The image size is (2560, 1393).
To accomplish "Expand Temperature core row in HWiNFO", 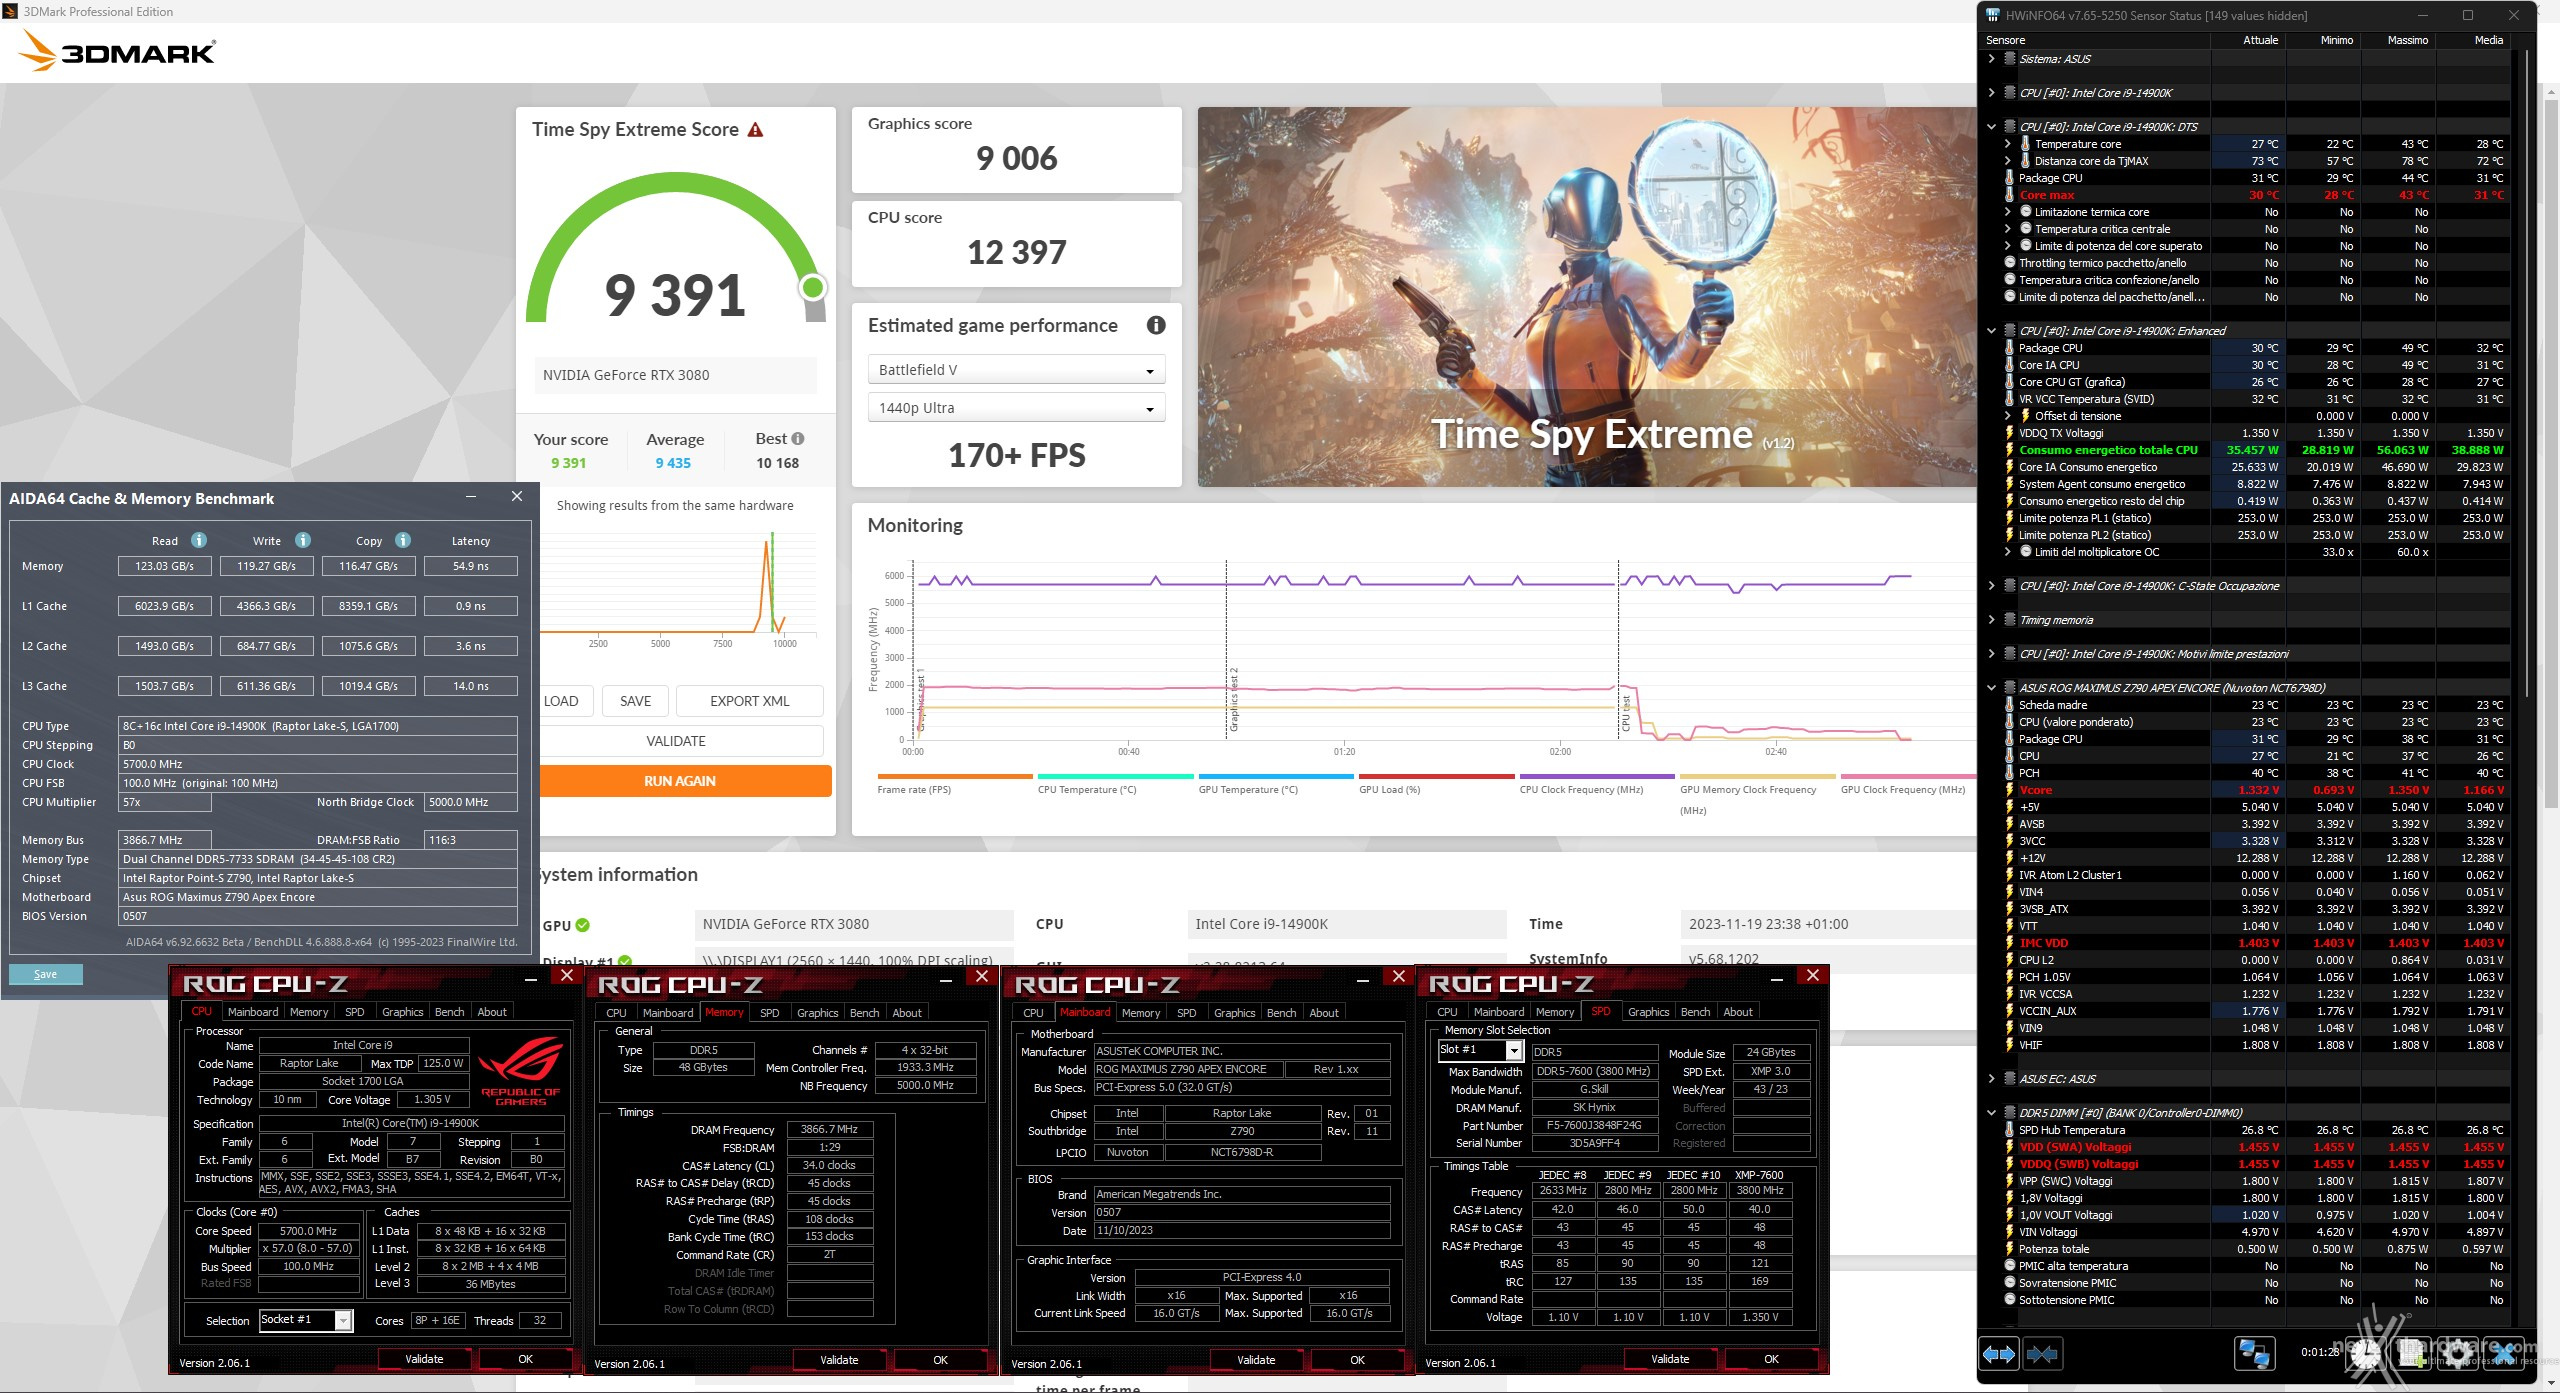I will tap(2007, 144).
